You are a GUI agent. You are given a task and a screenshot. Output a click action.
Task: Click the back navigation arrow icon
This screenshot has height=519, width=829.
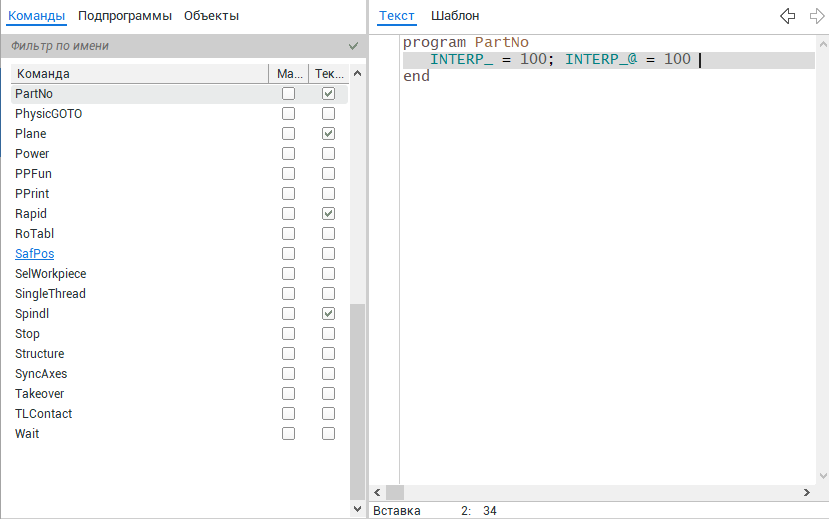[787, 16]
